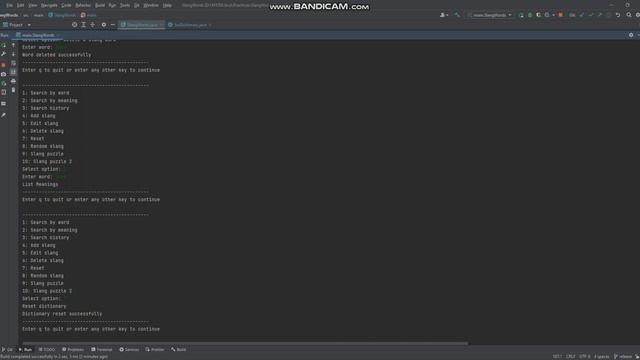Click the build hammer icon
Viewport: 640px width, 360px height.
[x=457, y=15]
